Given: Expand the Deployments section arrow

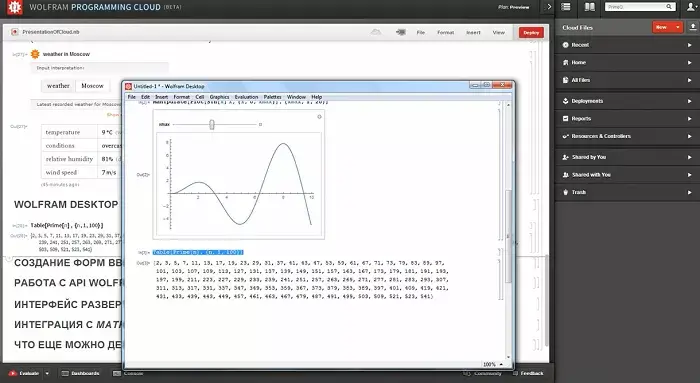Looking at the screenshot, I should 689,101.
